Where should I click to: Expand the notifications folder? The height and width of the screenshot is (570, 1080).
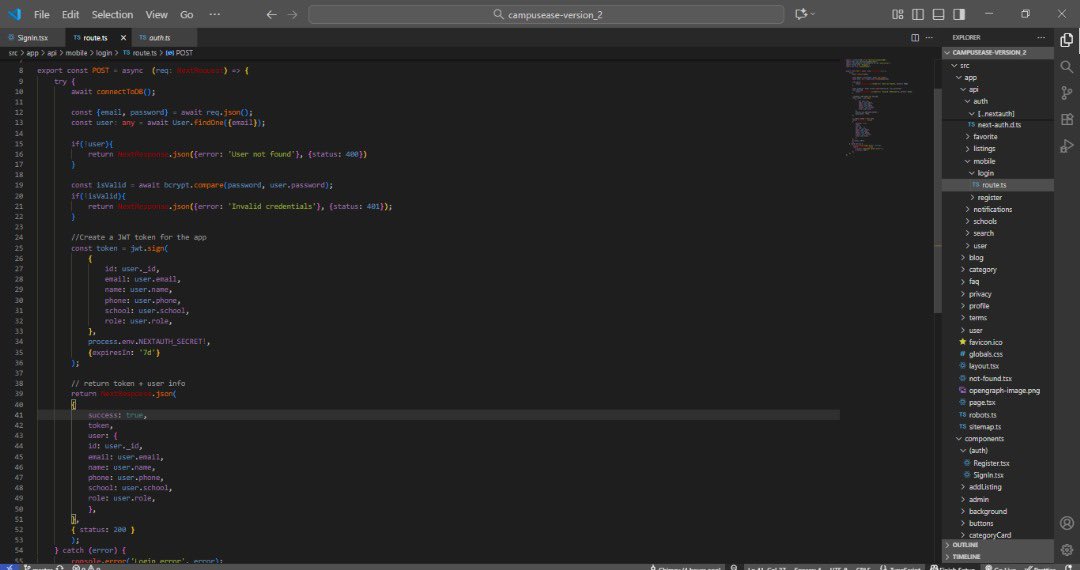point(998,209)
